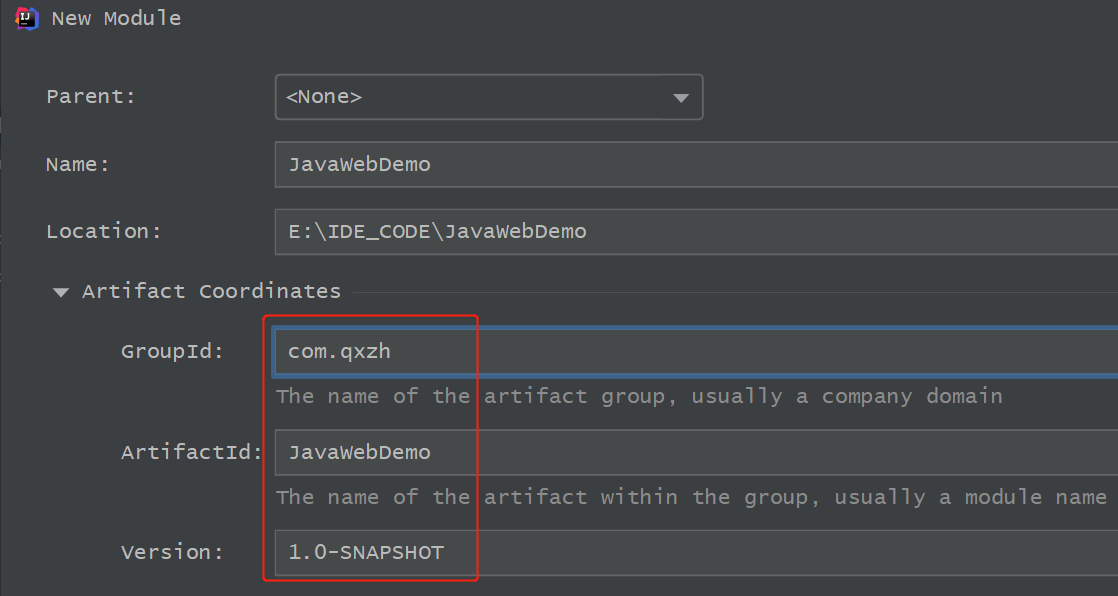Click the "Parent:" label

[x=91, y=97]
